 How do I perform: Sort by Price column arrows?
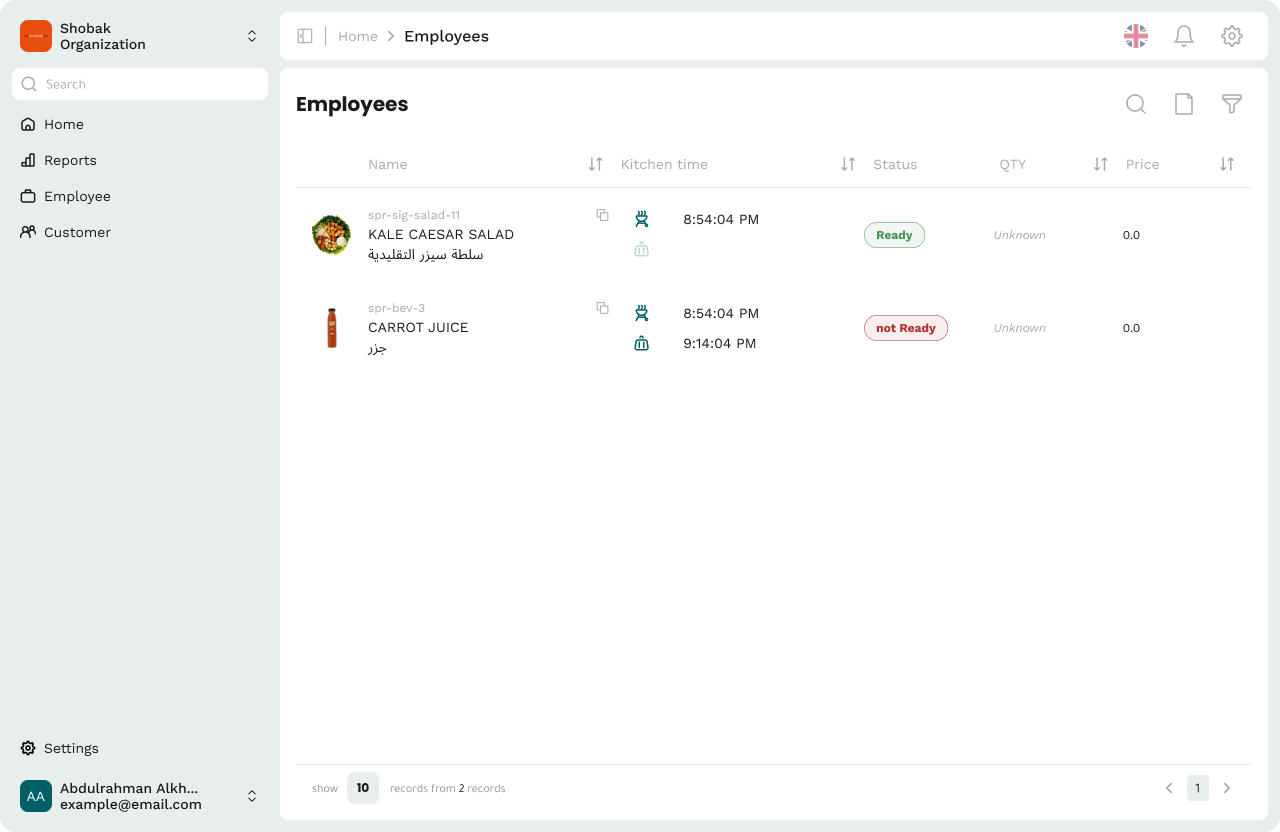tap(1227, 164)
